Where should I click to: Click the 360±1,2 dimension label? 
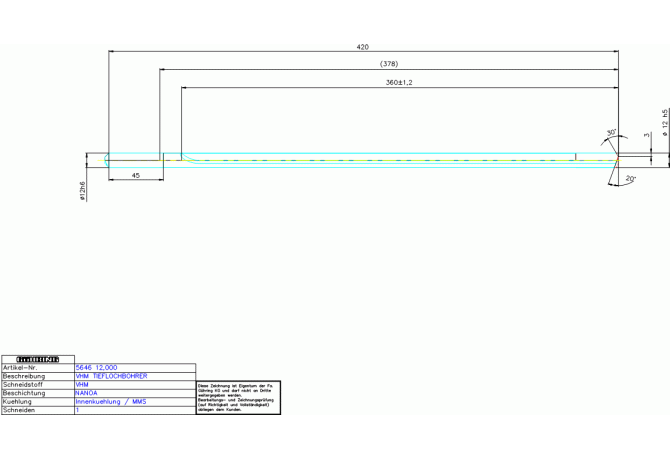[399, 82]
